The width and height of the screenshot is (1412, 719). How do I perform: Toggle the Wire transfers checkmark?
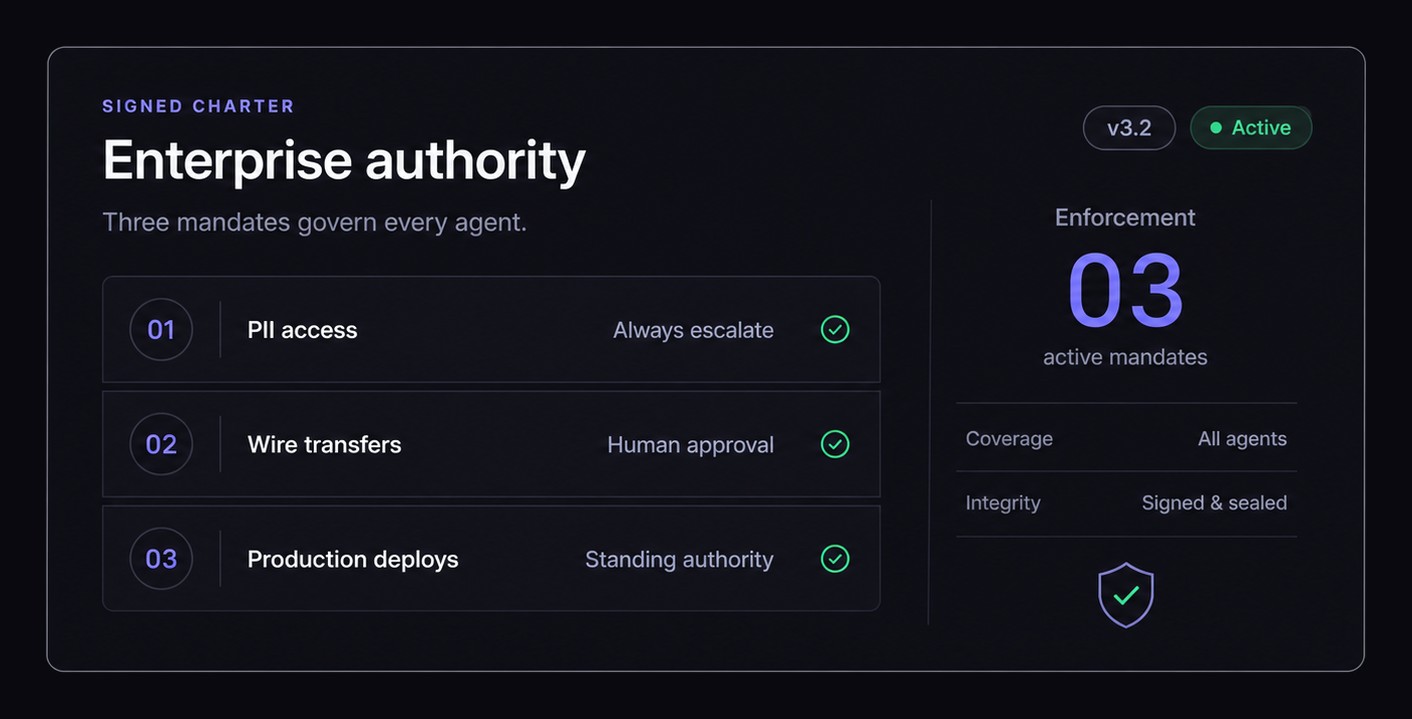(835, 444)
